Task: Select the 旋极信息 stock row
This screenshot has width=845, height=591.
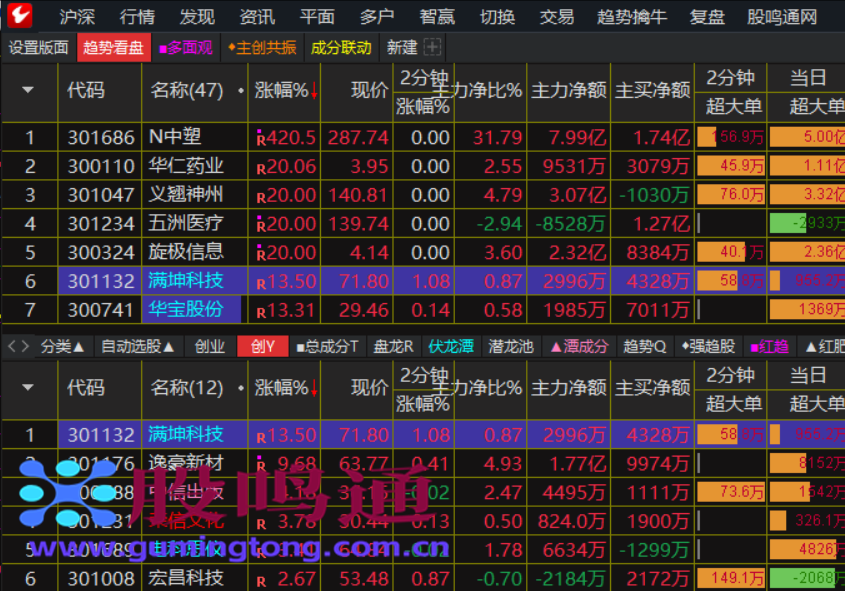Action: tap(422, 252)
